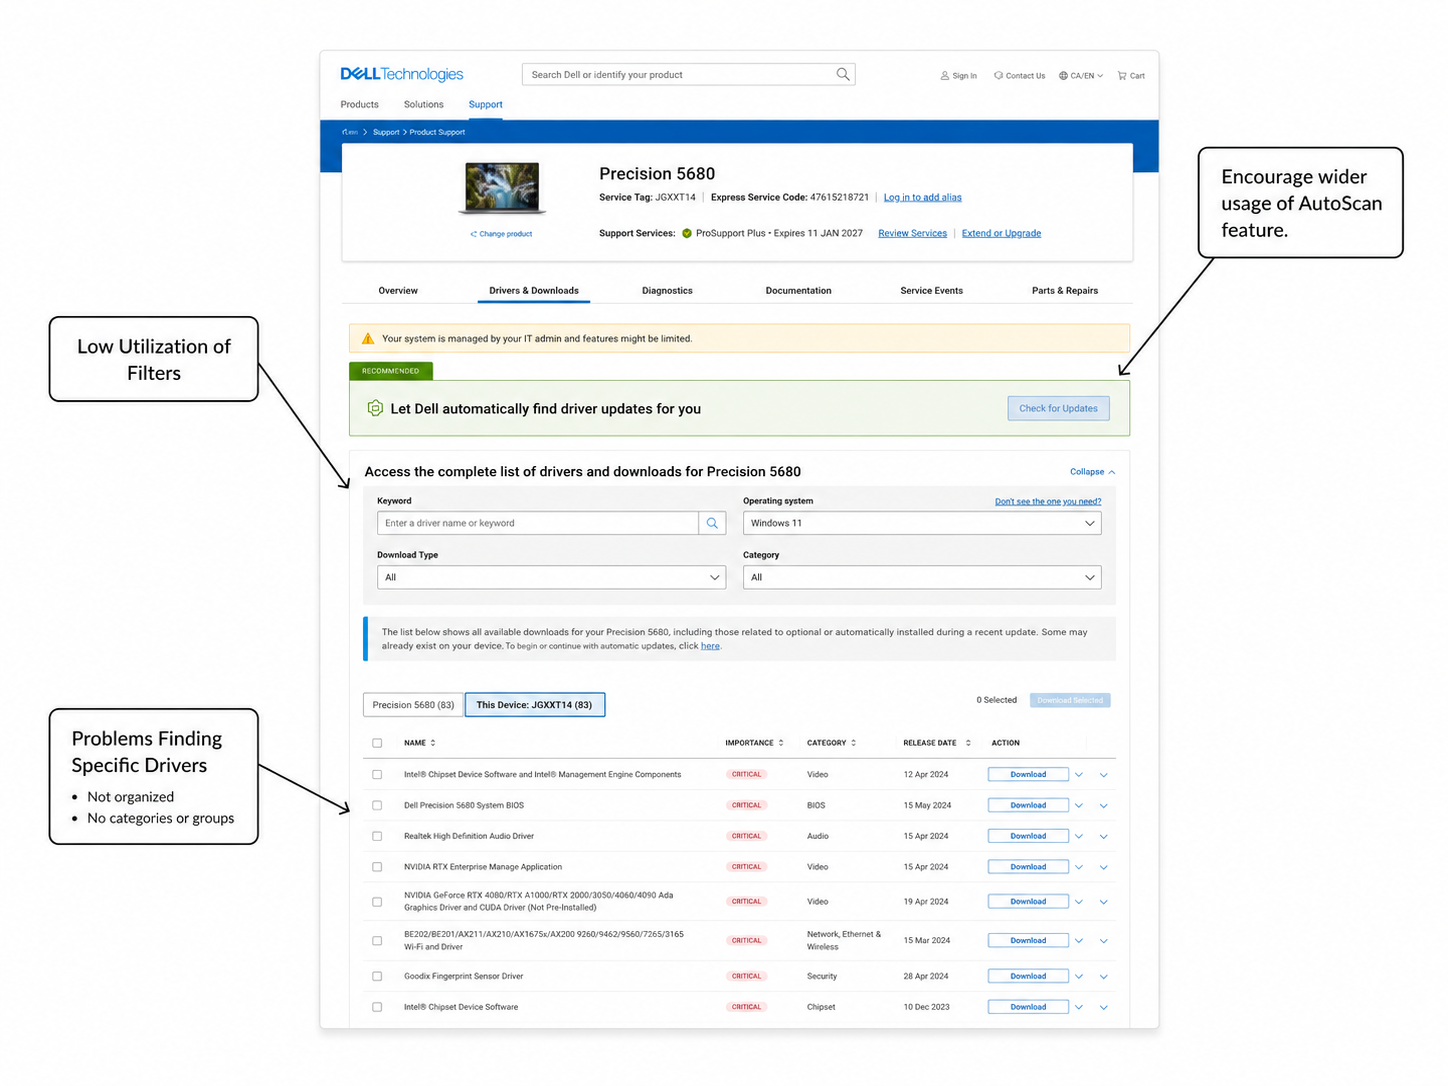
Task: Sort drivers by Release Date arrows
Action: [968, 743]
